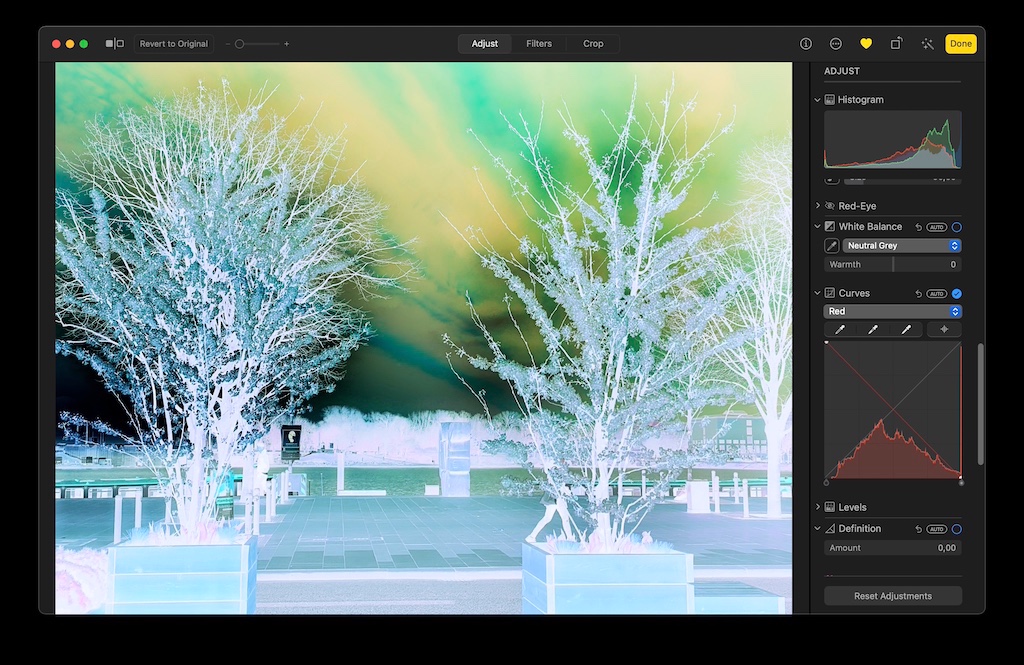Click the Curves add point crosshair button
Viewport: 1024px width, 665px height.
pos(944,330)
